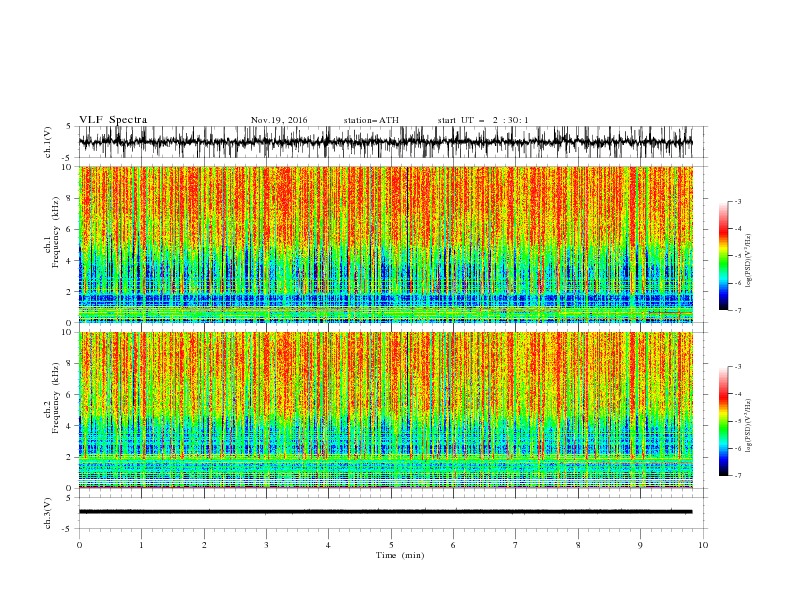The width and height of the screenshot is (792, 612).
Task: Click the ch.2 frequency axis "0" tick label
Action: 69,488
